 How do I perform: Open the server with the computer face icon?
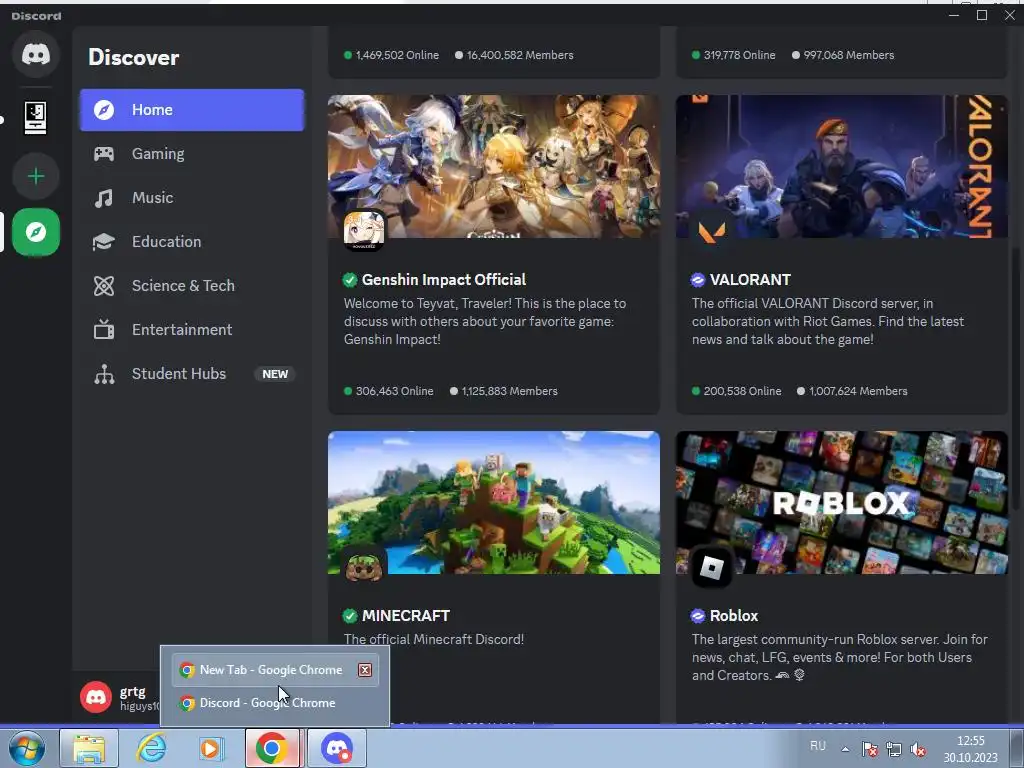point(36,118)
